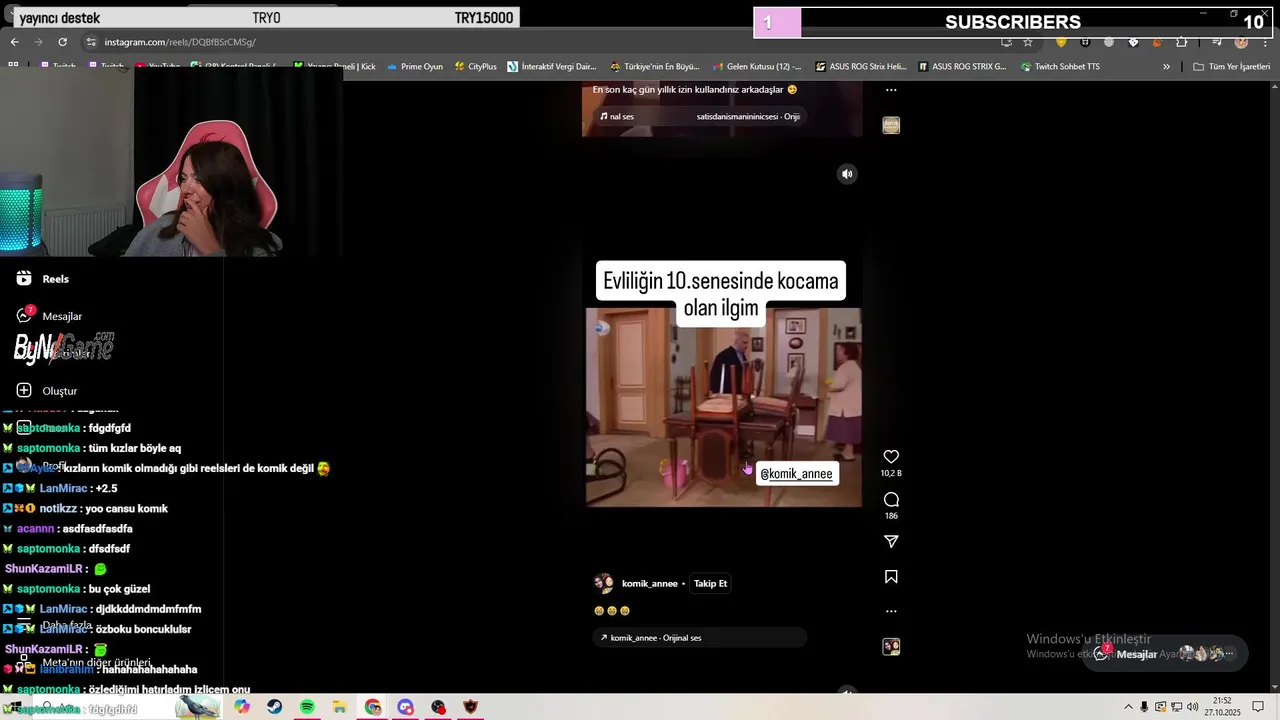Image resolution: width=1280 pixels, height=720 pixels.
Task: Open the İnteraktif Vergi Dair... bookmark
Action: click(552, 67)
